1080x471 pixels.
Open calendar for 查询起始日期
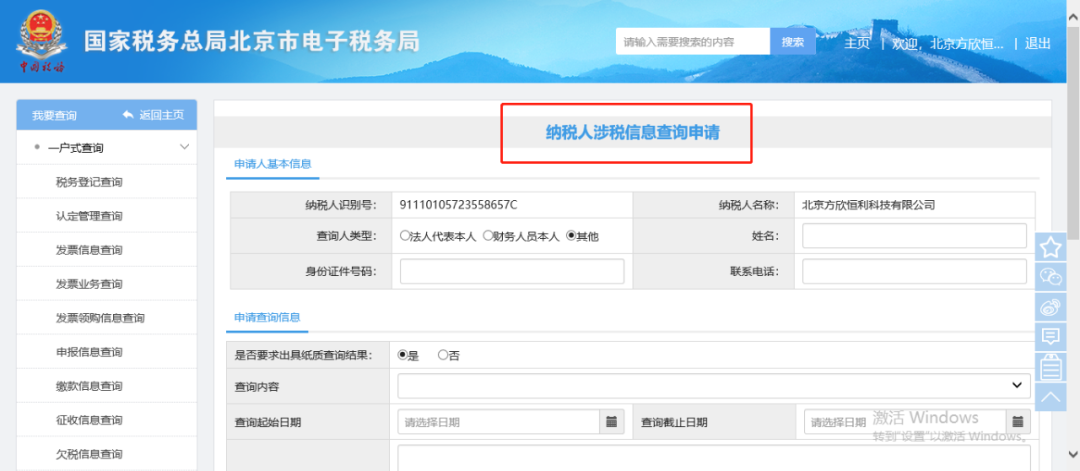[611, 421]
